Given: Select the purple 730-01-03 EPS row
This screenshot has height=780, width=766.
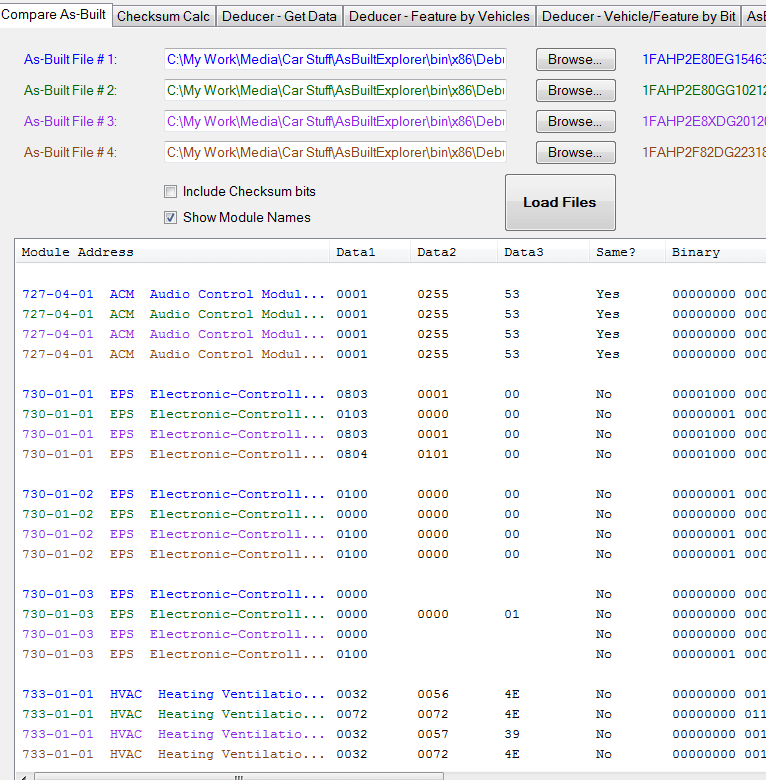Looking at the screenshot, I should [x=393, y=634].
